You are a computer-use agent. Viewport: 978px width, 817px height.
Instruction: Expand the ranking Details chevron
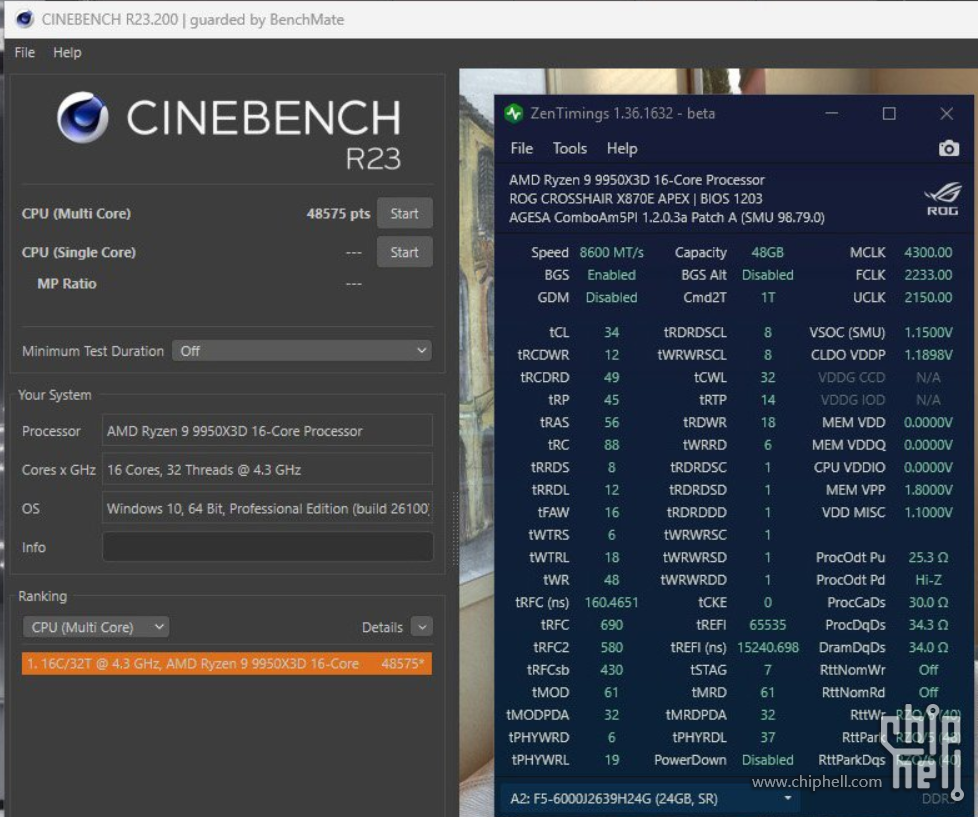[x=422, y=627]
